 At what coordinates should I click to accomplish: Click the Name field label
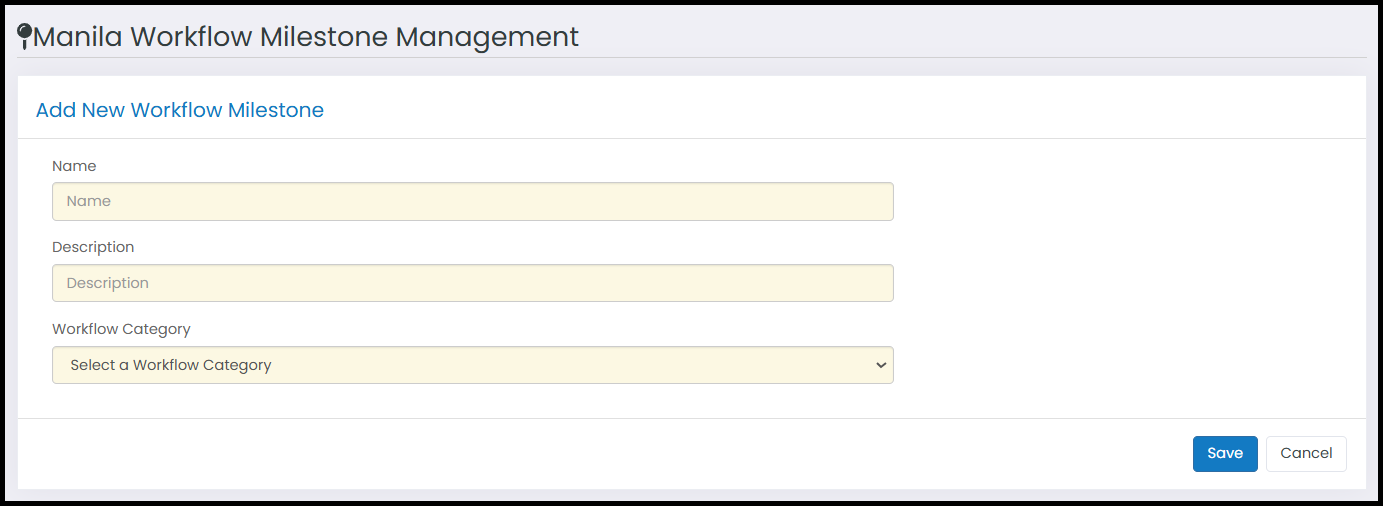tap(74, 166)
